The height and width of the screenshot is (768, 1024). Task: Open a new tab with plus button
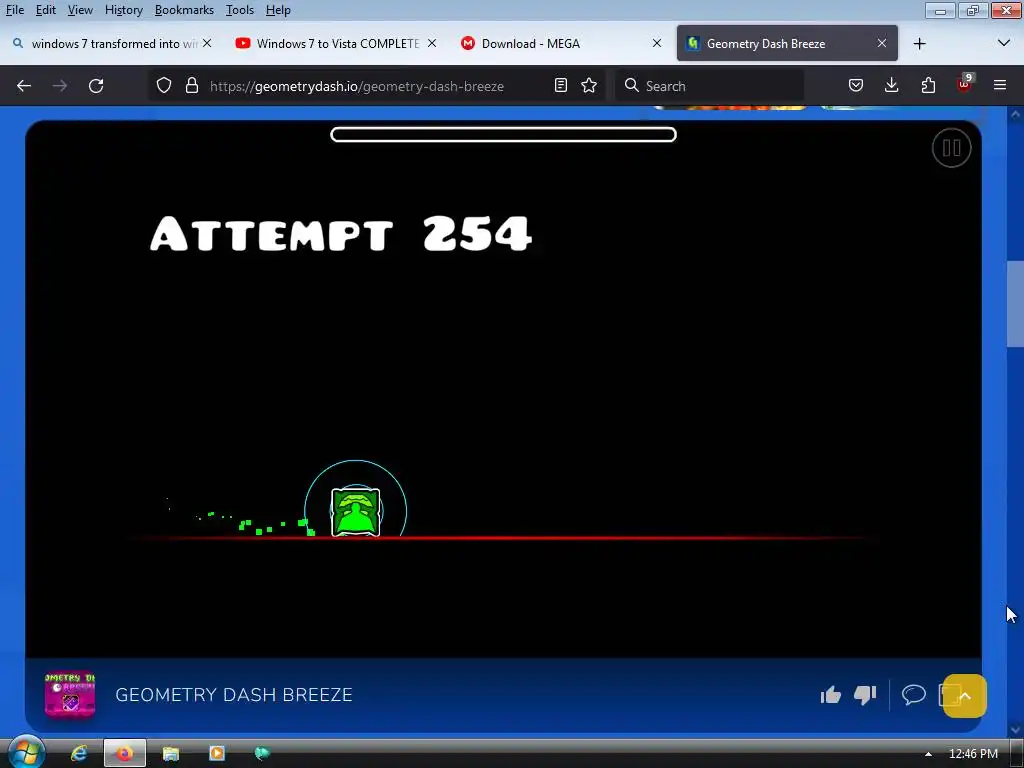920,44
